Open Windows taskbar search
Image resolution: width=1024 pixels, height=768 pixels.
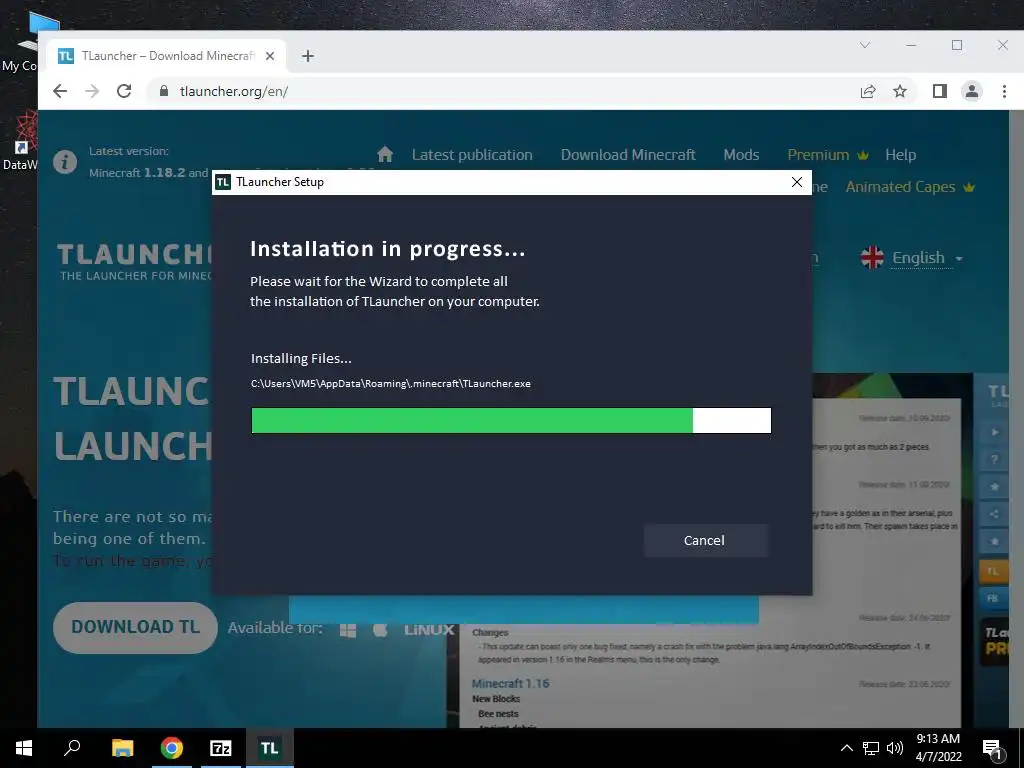coord(72,748)
